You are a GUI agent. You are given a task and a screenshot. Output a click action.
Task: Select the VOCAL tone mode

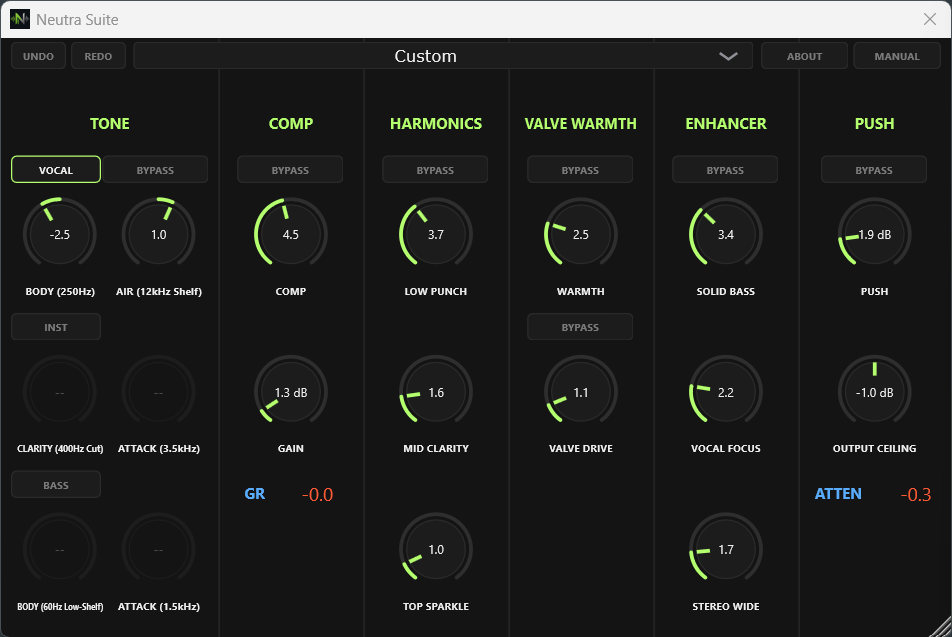pyautogui.click(x=56, y=169)
